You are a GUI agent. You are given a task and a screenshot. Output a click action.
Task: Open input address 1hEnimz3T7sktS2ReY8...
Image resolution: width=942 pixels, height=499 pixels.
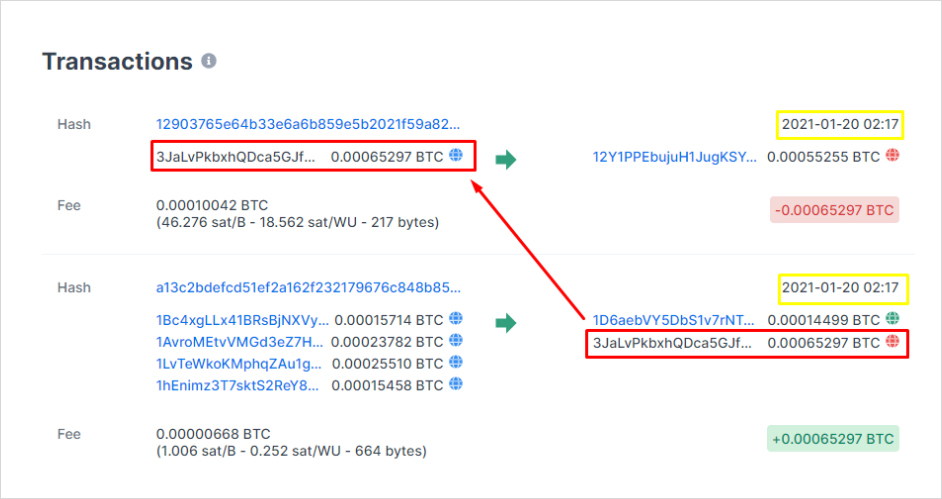pos(238,385)
